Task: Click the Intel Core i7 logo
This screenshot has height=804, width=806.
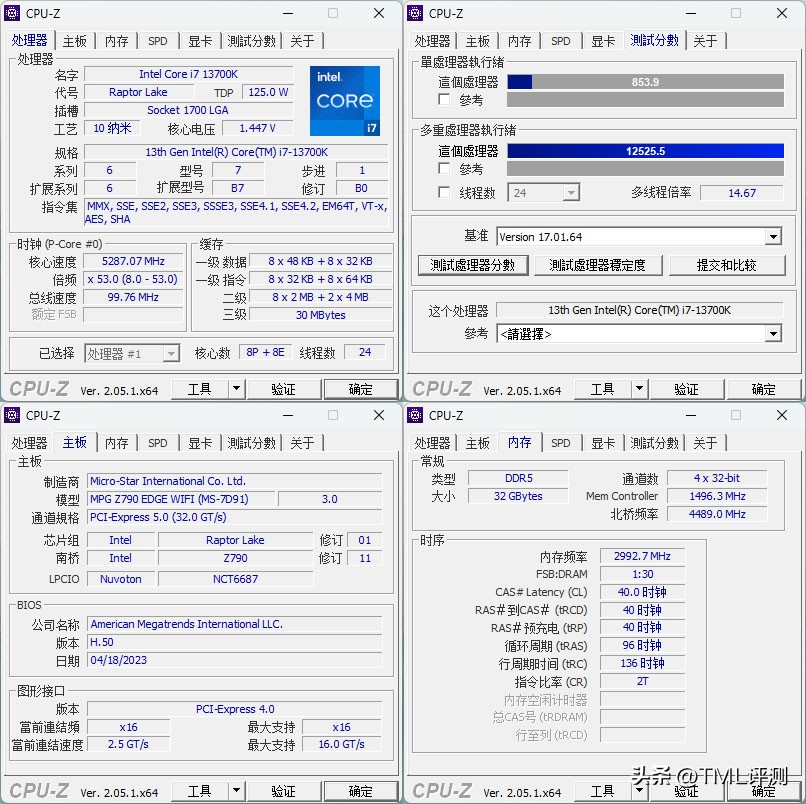Action: click(344, 101)
